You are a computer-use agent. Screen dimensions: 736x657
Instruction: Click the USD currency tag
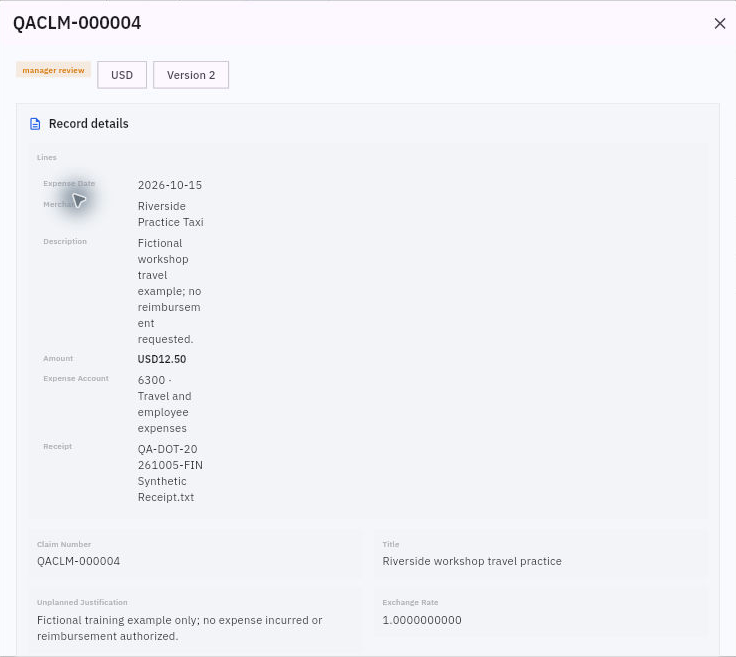coord(122,75)
